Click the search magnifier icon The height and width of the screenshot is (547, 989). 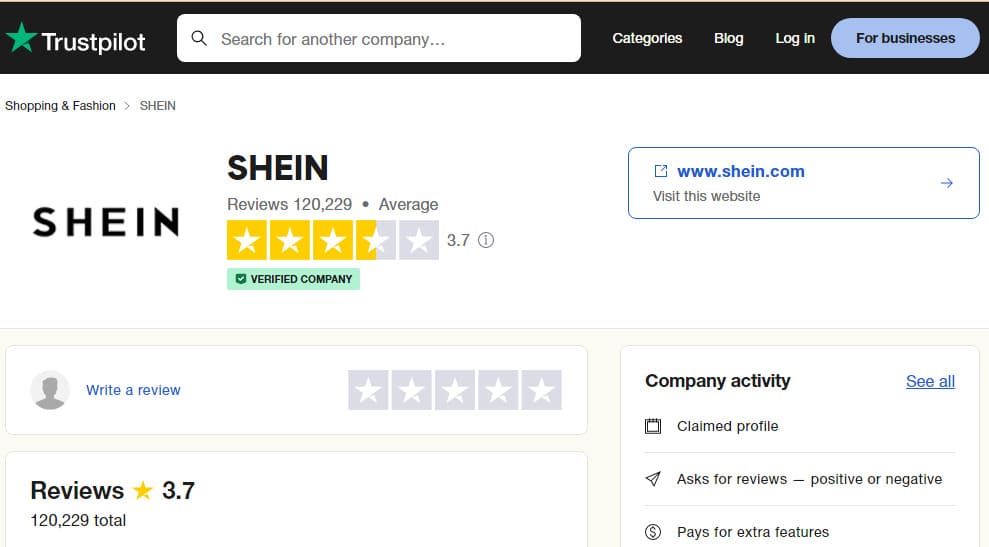pyautogui.click(x=199, y=38)
